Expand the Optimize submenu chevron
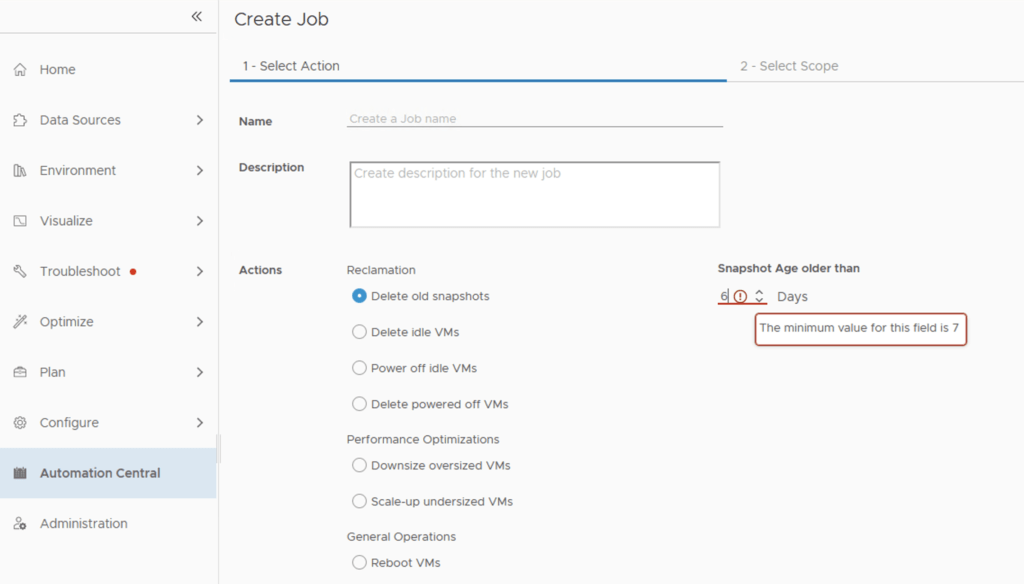The height and width of the screenshot is (584, 1024). click(200, 322)
